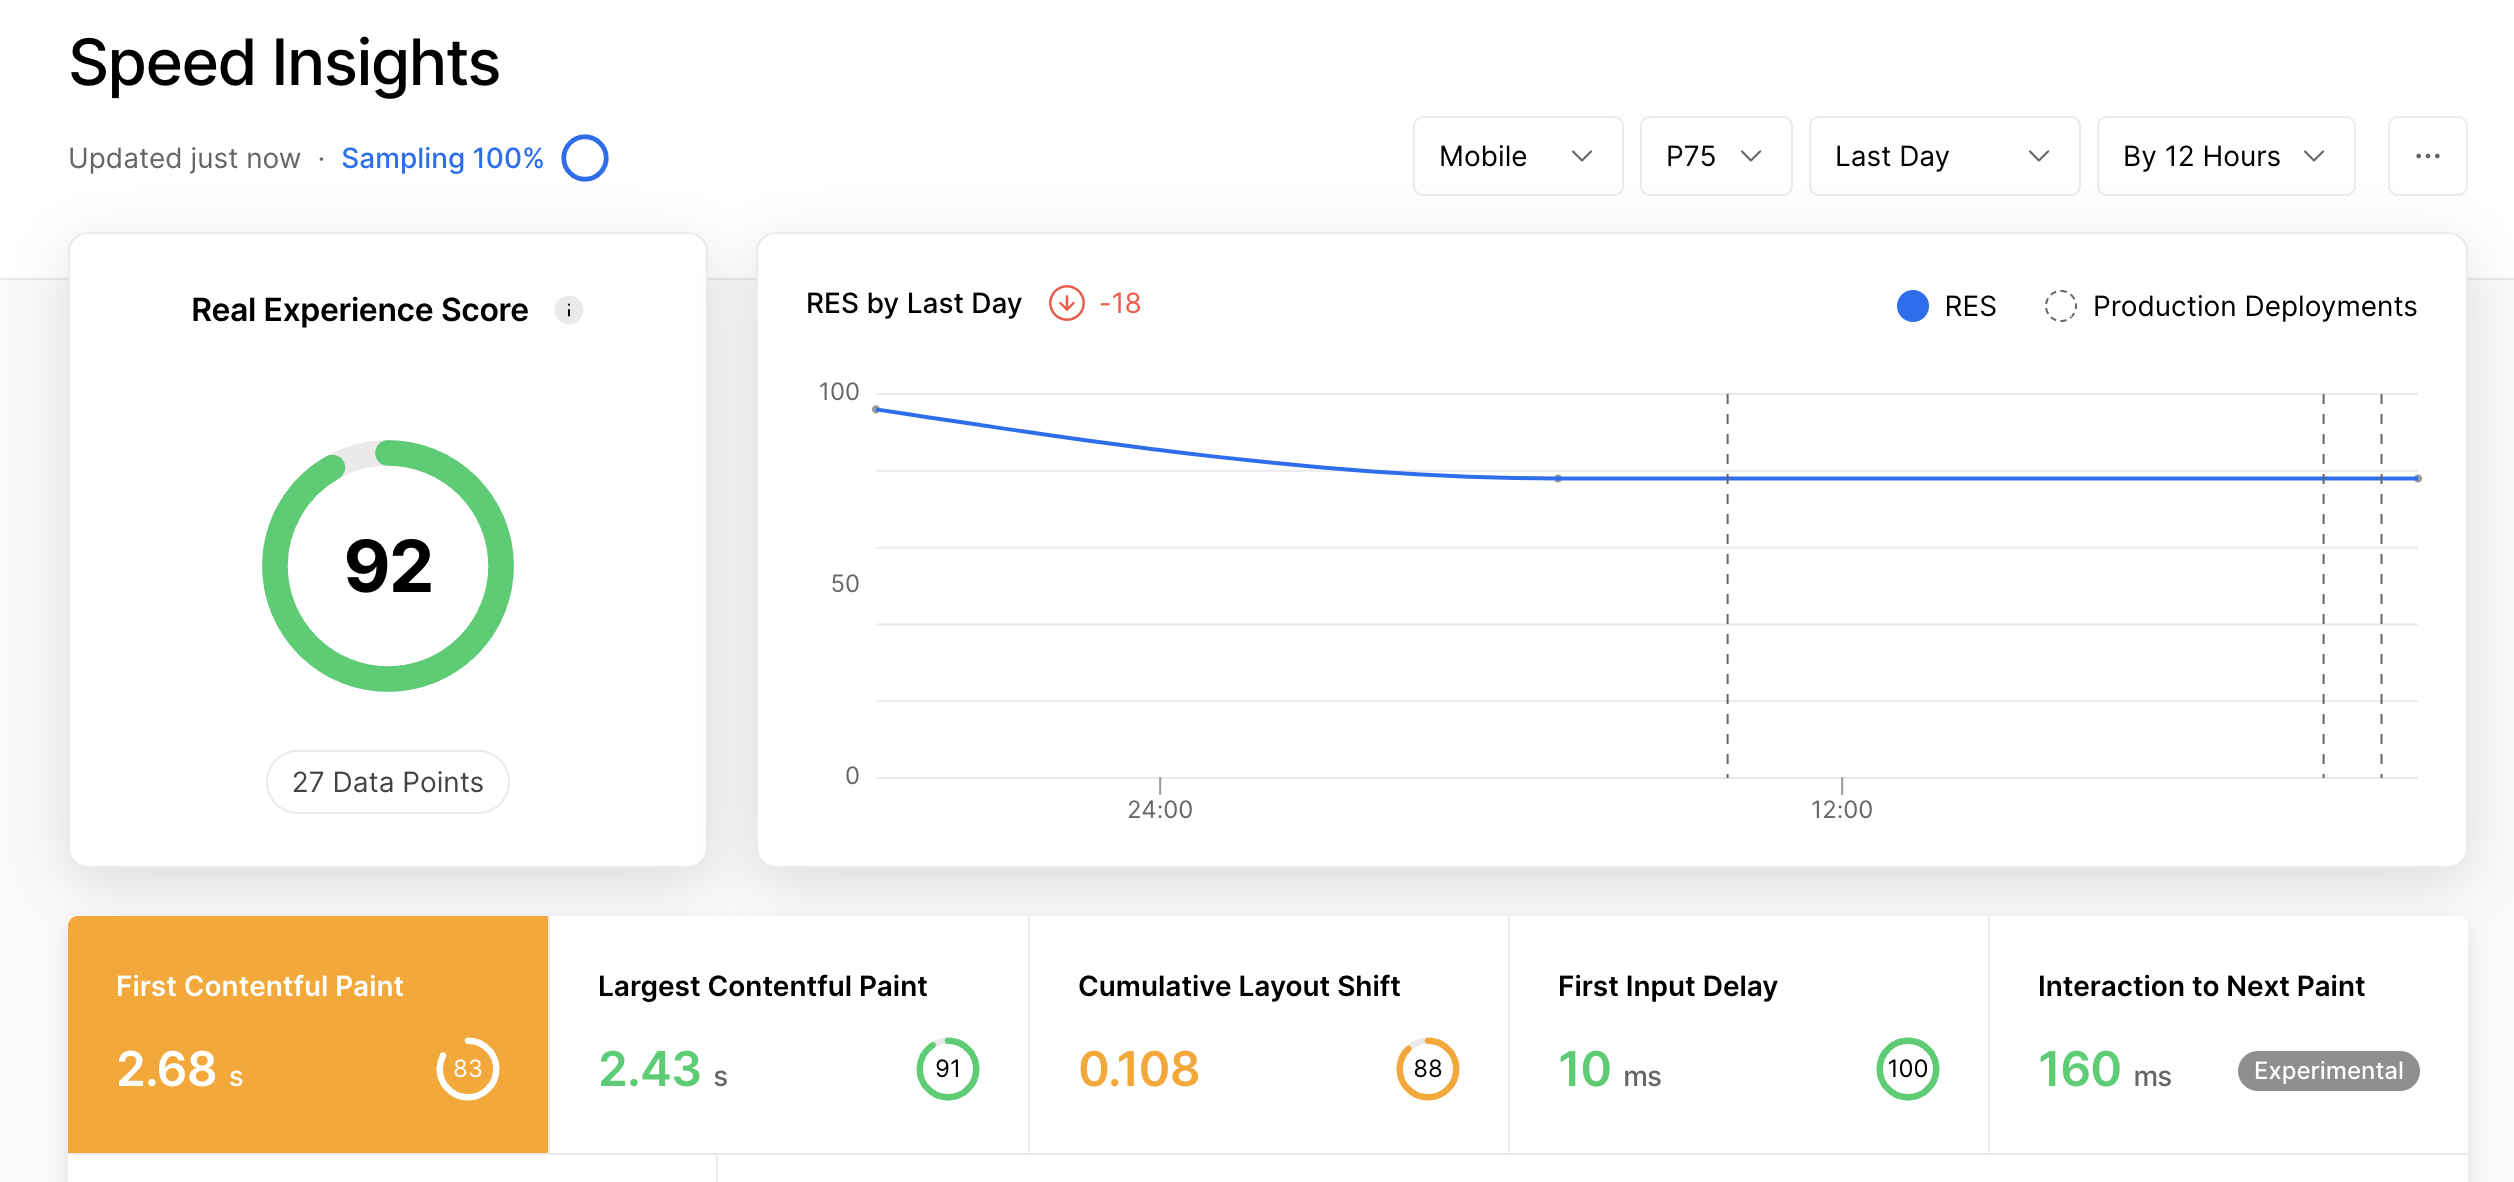Click the 100 score ring on First Input Delay

click(1907, 1068)
